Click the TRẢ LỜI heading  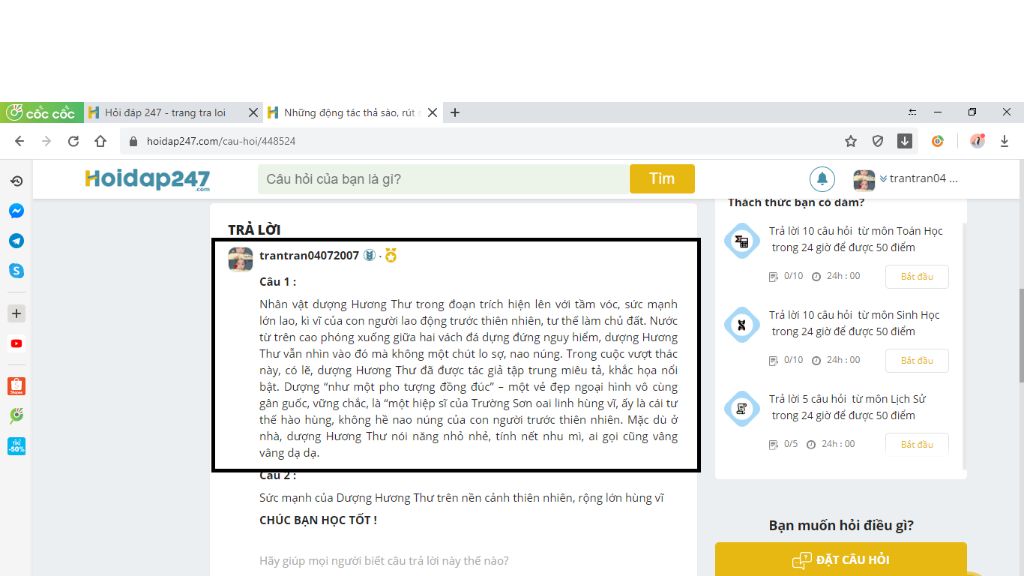[254, 230]
